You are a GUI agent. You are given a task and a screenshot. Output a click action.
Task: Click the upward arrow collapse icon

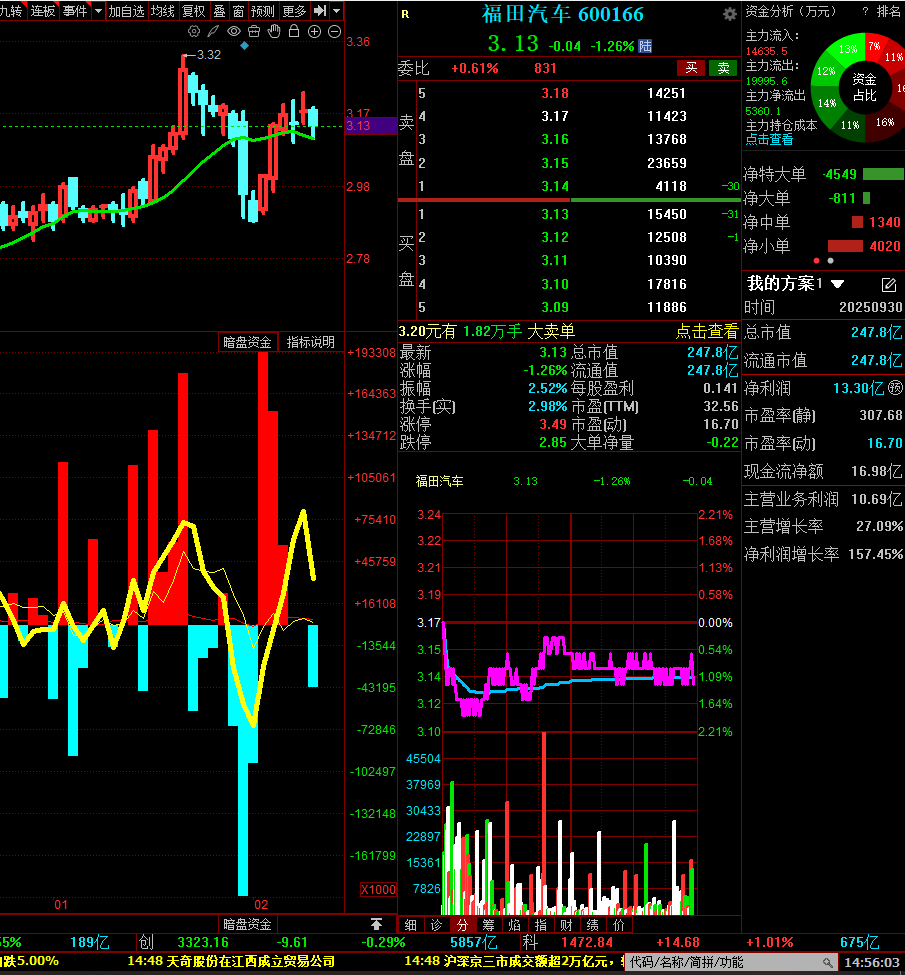coord(376,924)
